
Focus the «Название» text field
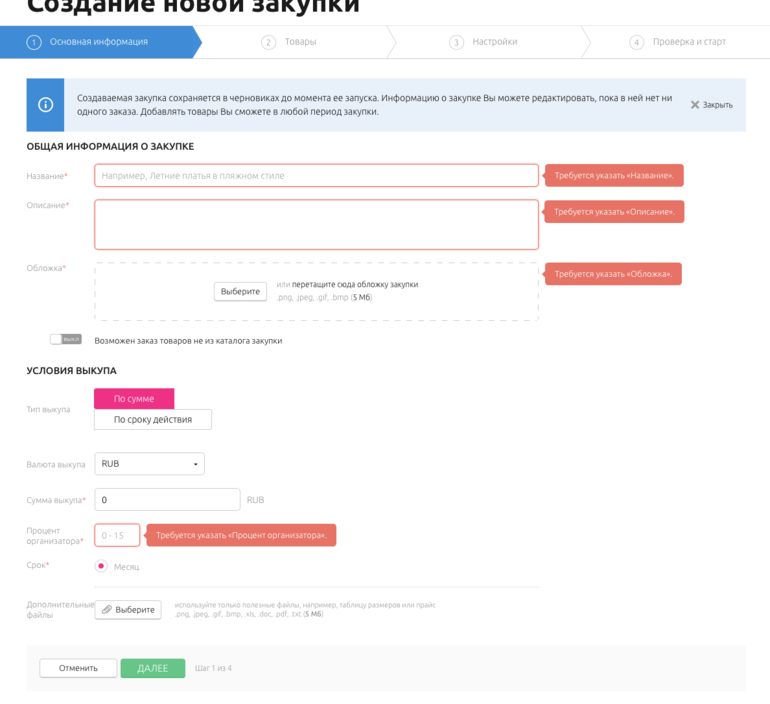tap(316, 176)
